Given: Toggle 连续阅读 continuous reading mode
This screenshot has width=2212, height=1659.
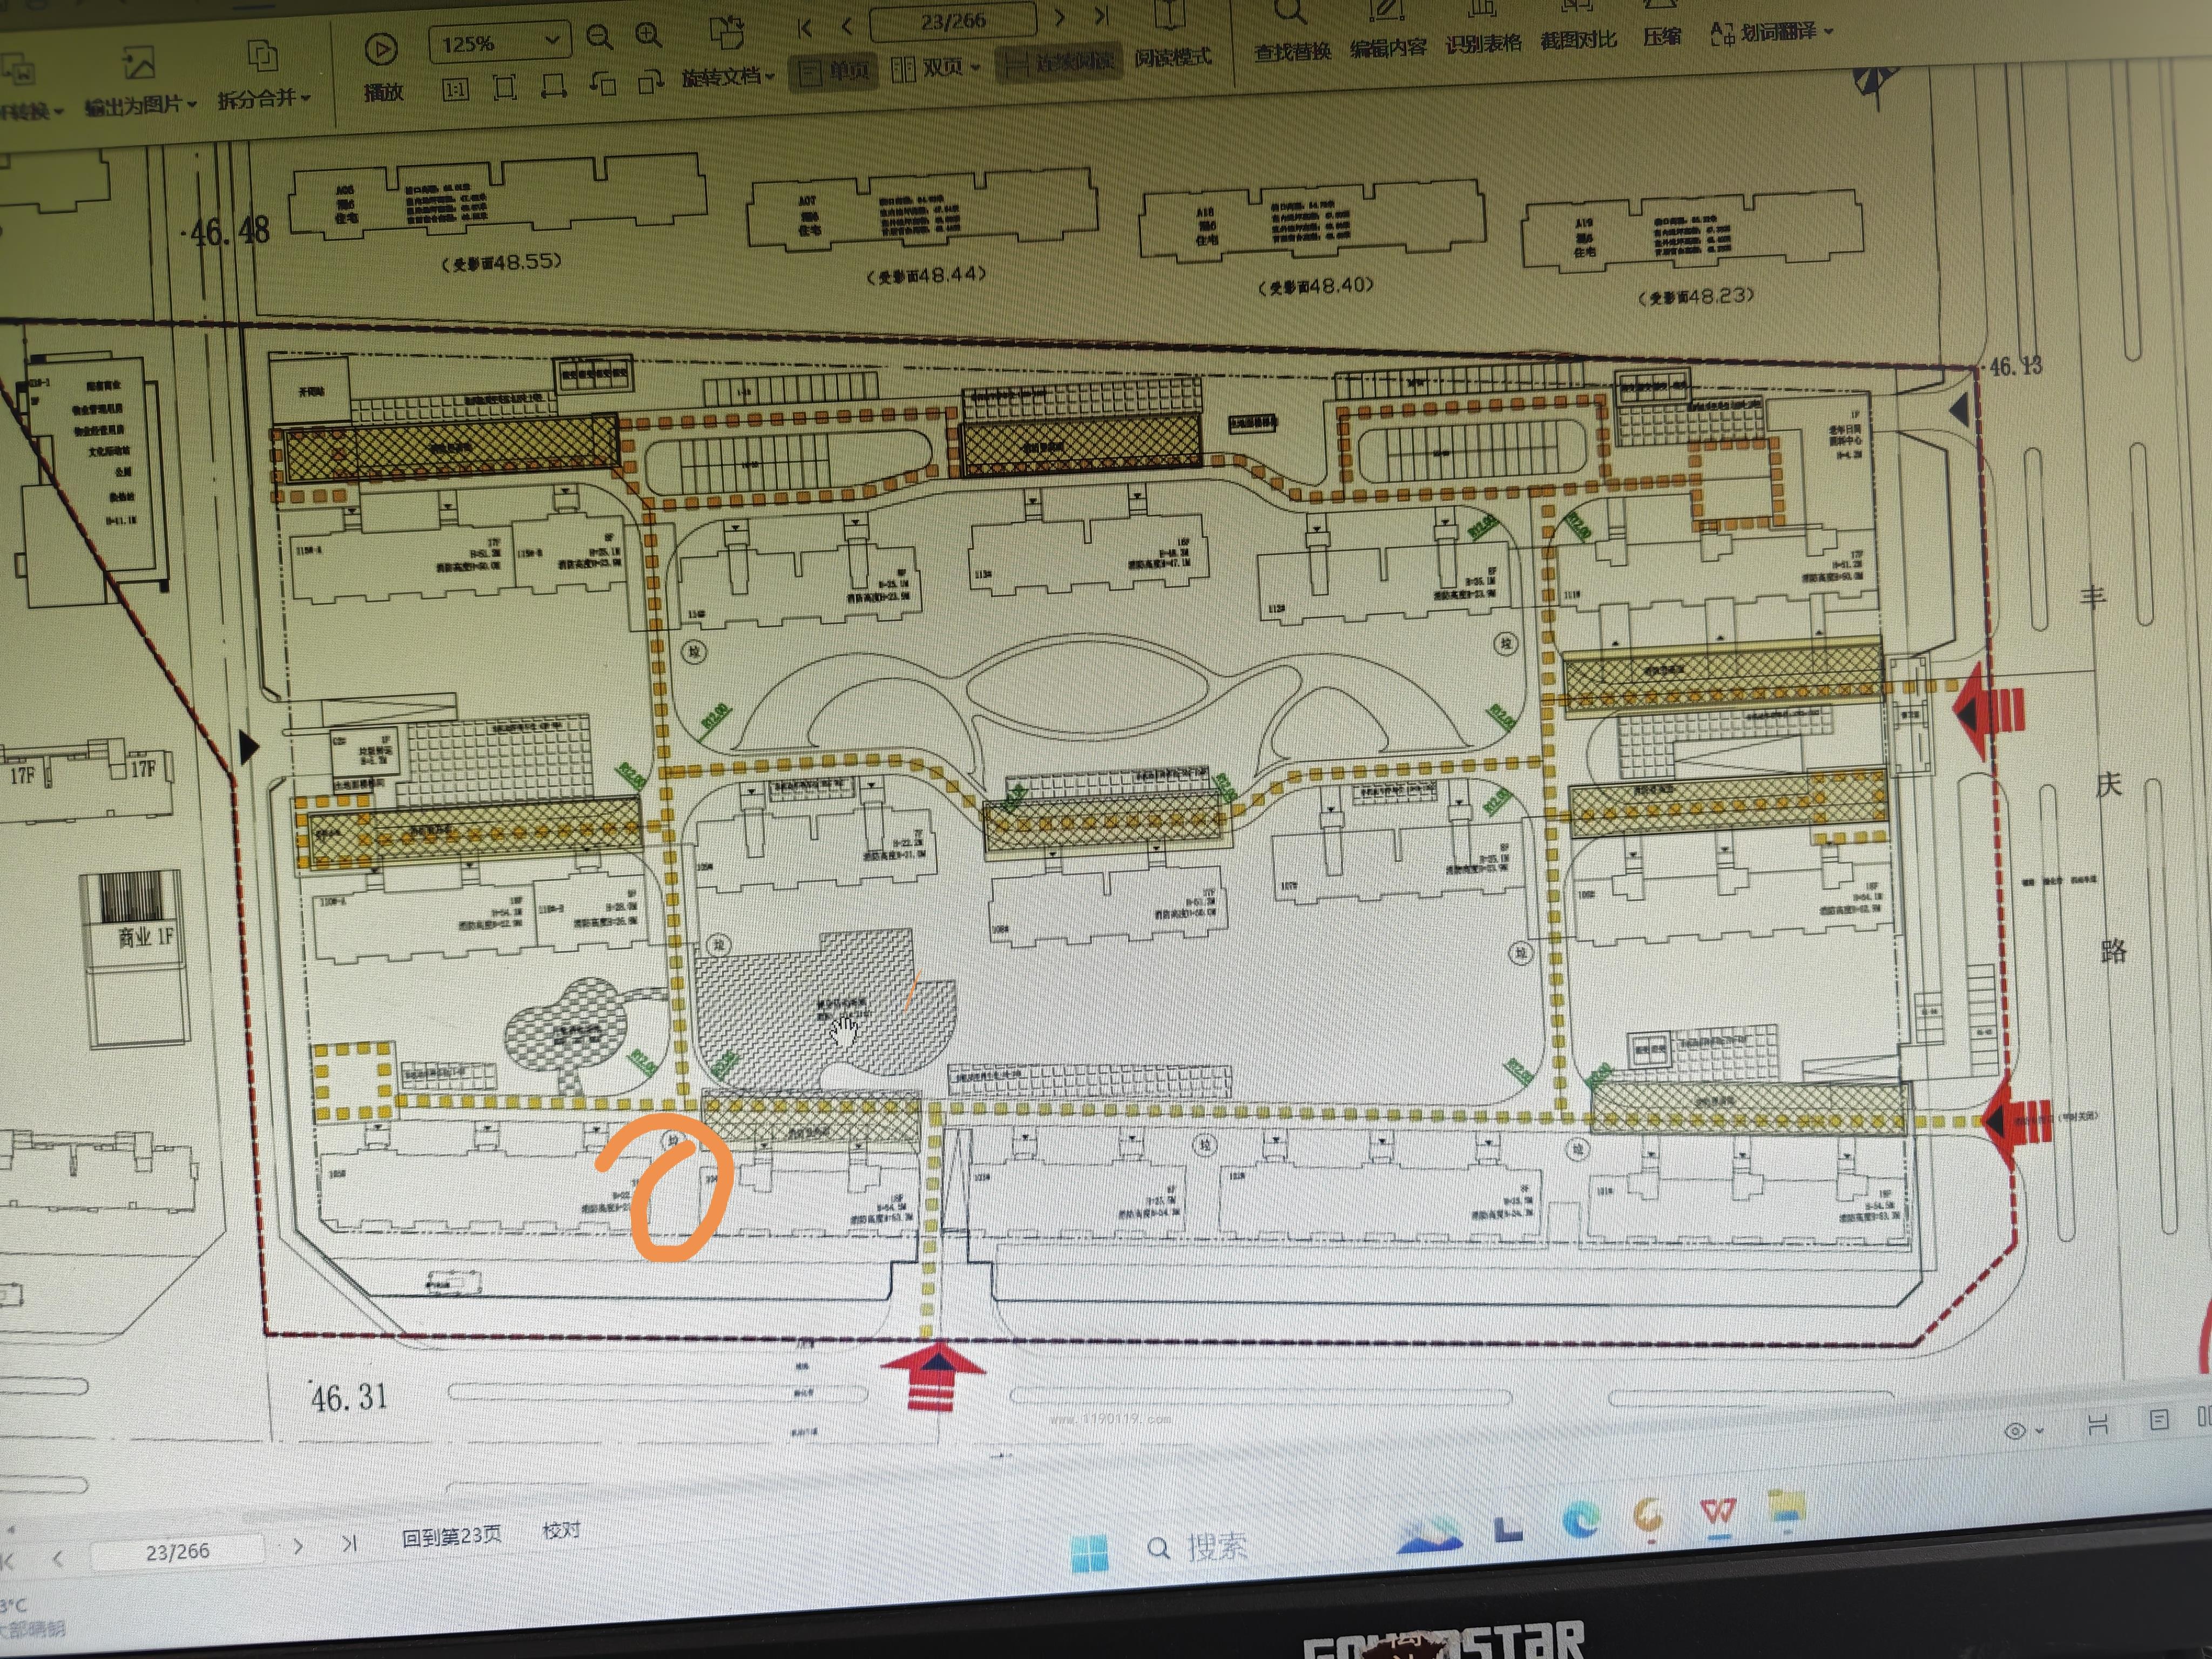Looking at the screenshot, I should (x=1059, y=62).
